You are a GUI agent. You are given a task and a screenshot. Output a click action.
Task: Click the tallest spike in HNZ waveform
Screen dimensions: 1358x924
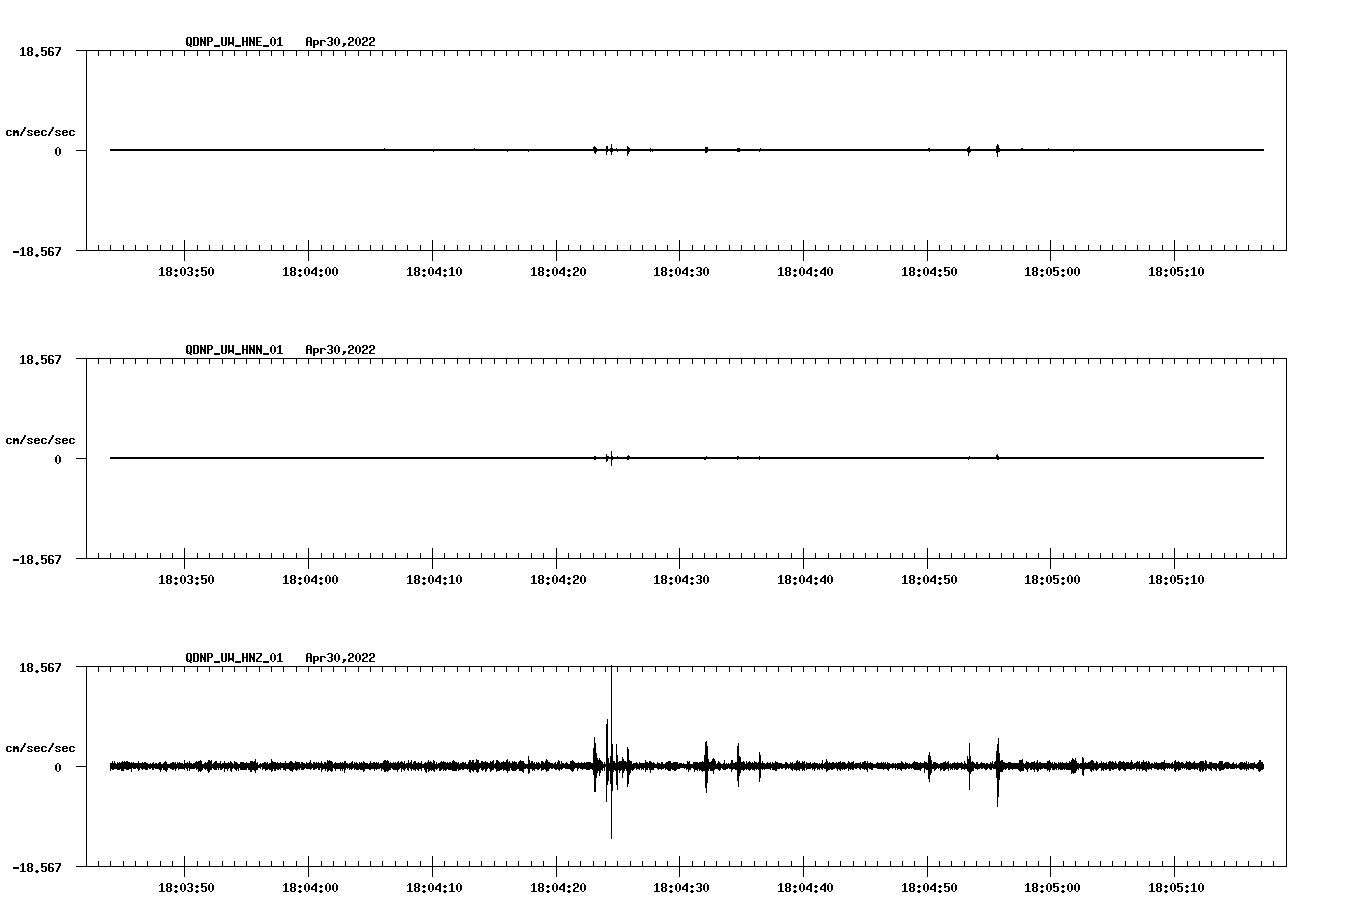click(611, 720)
